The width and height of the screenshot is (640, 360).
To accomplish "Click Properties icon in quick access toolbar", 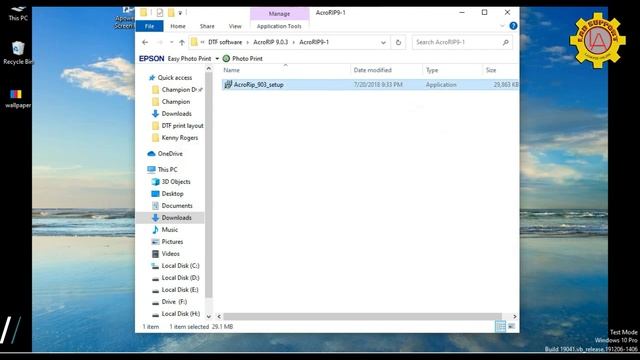I will click(x=160, y=13).
